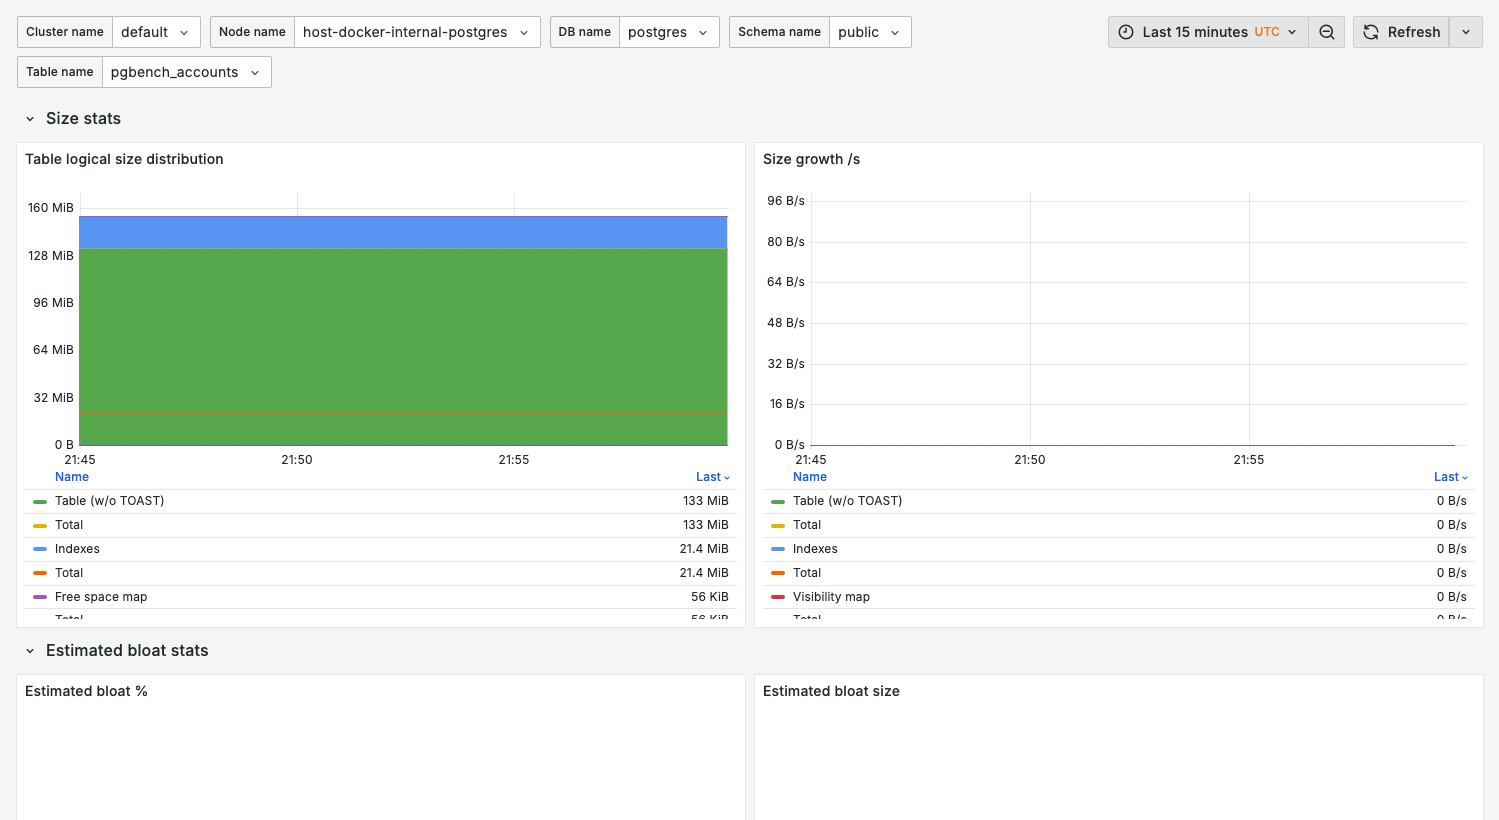Click the Size growth /s panel title
The height and width of the screenshot is (820, 1499).
811,158
